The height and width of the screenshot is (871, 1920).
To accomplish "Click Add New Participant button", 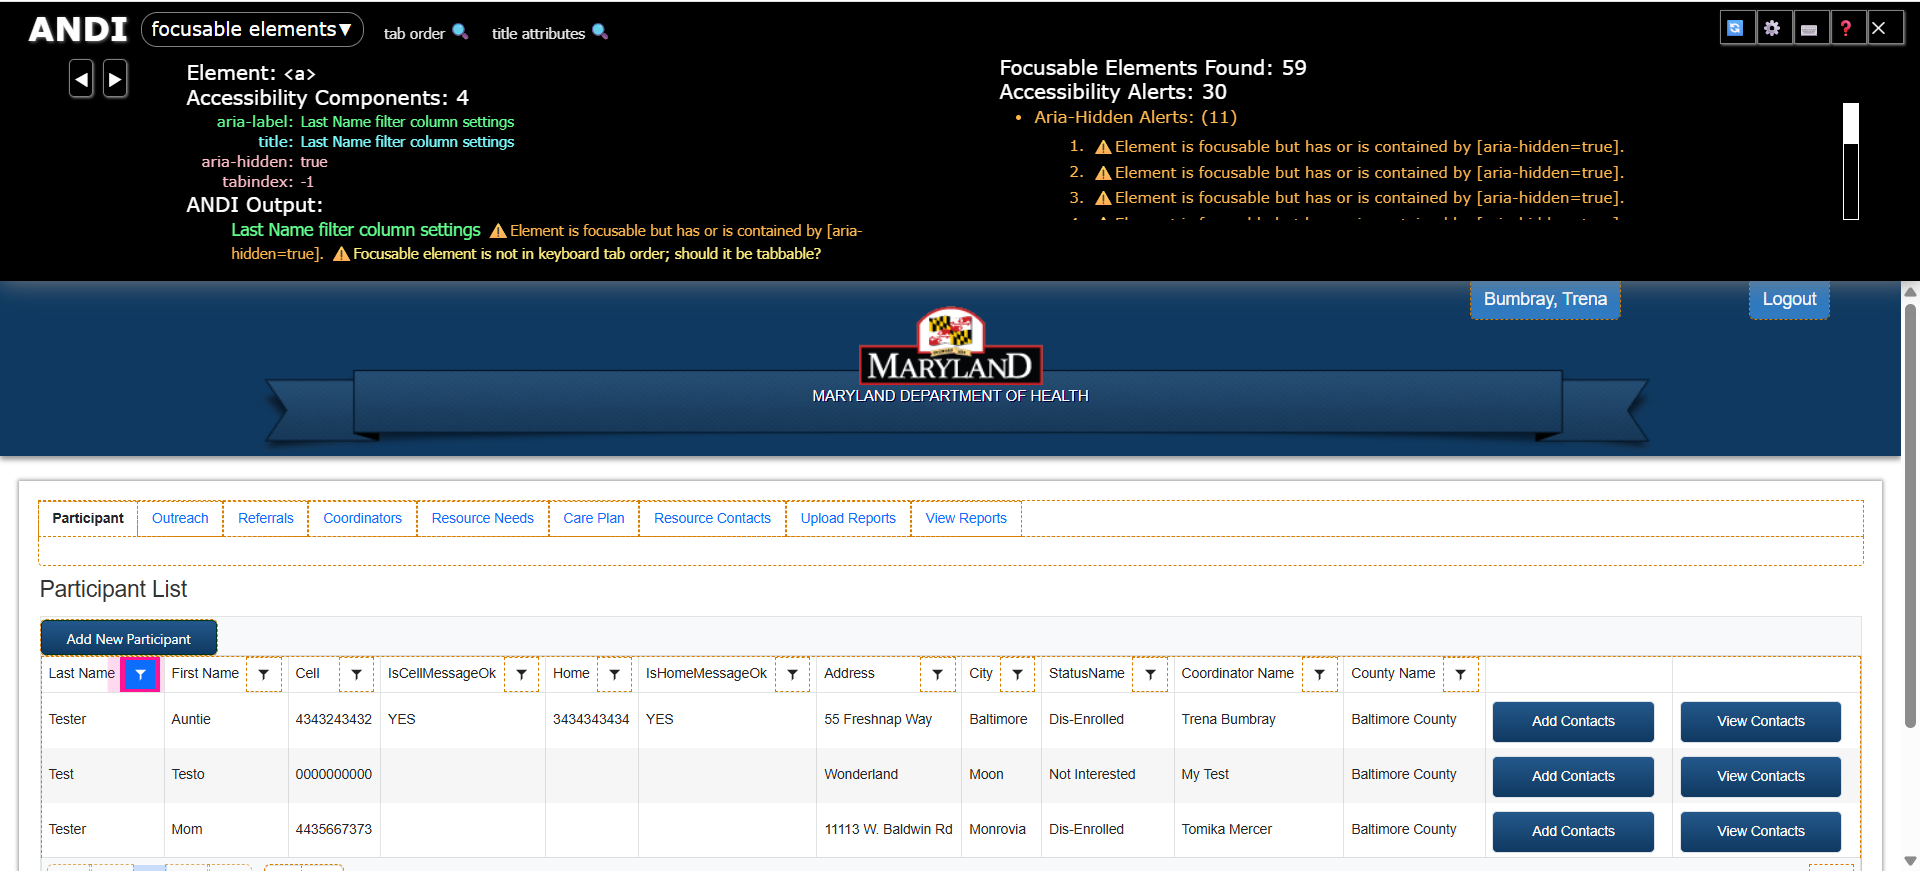I will tap(128, 639).
